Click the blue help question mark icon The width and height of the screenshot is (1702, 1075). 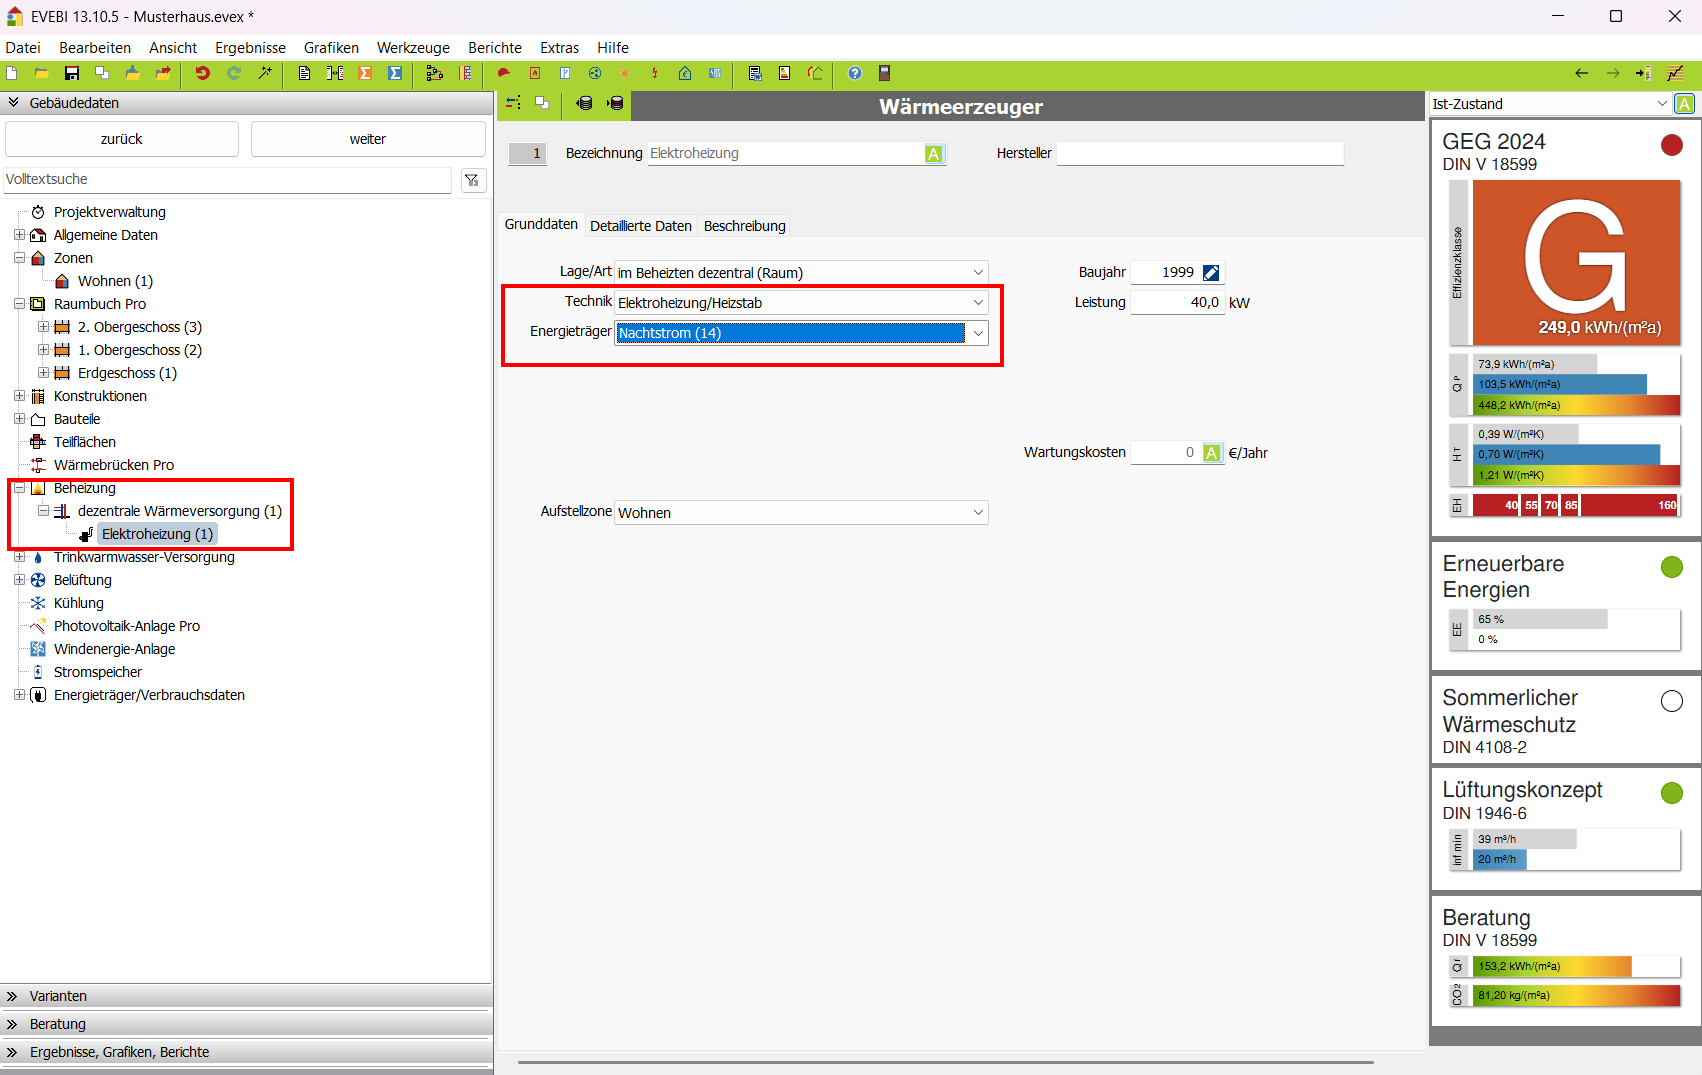point(854,73)
